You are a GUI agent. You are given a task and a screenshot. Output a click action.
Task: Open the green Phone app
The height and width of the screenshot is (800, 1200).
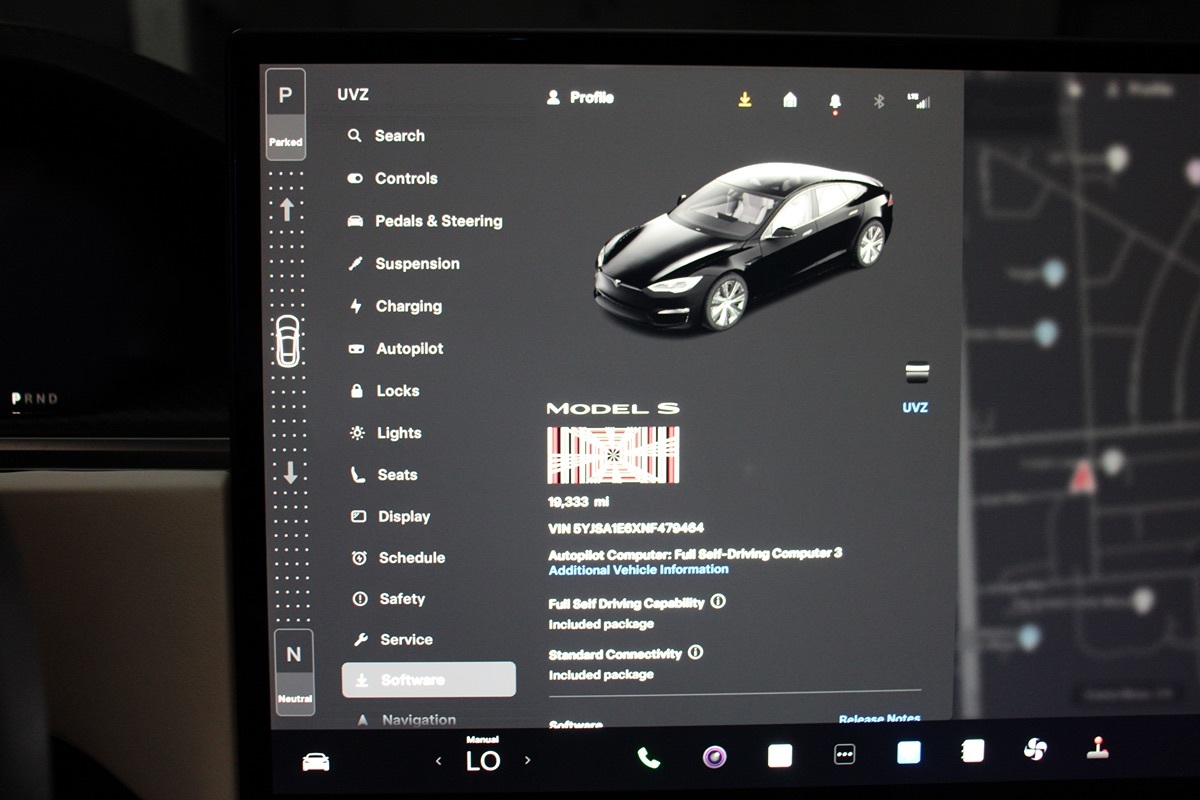coord(649,758)
